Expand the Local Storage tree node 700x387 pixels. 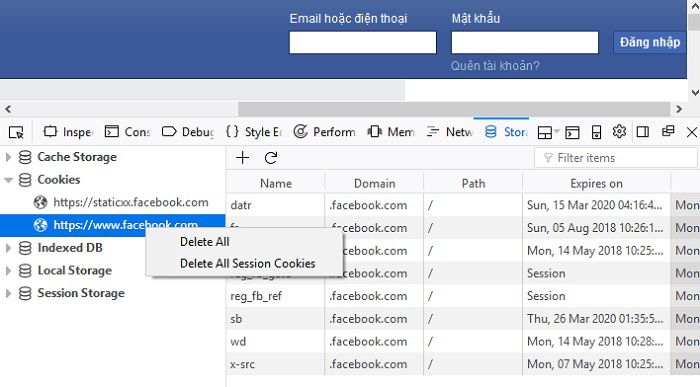tap(8, 270)
